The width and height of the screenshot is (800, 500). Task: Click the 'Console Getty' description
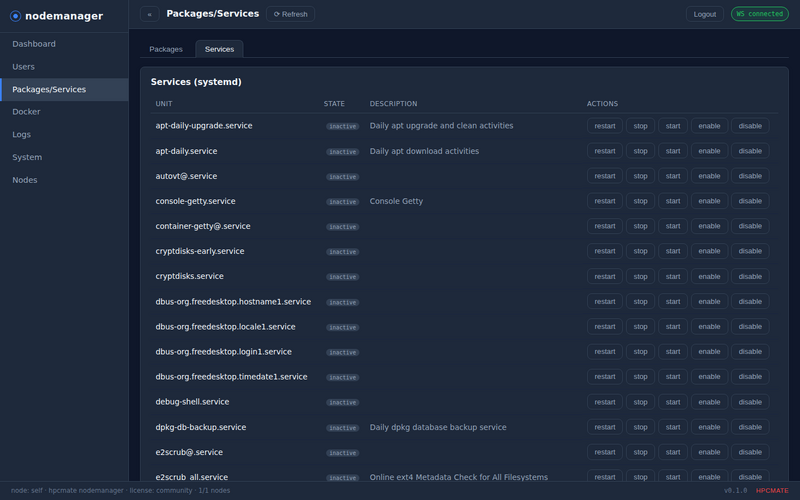[x=396, y=201]
